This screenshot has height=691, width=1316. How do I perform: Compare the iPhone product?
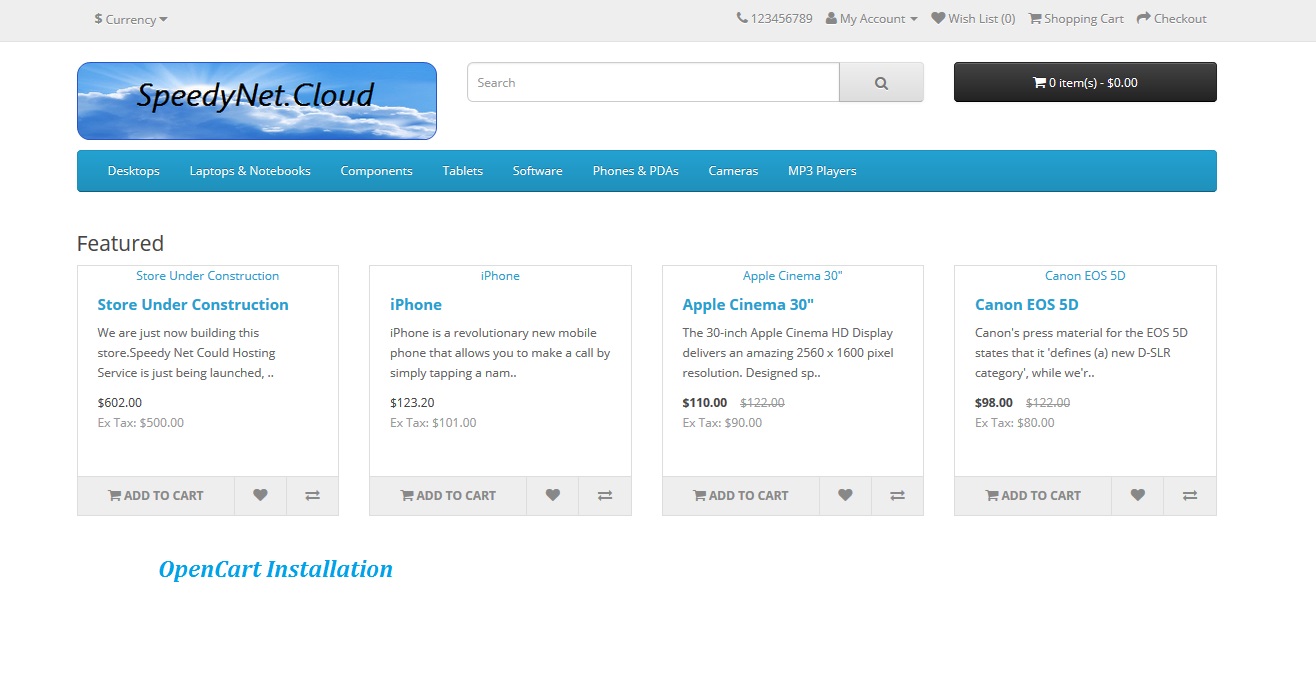click(x=605, y=495)
